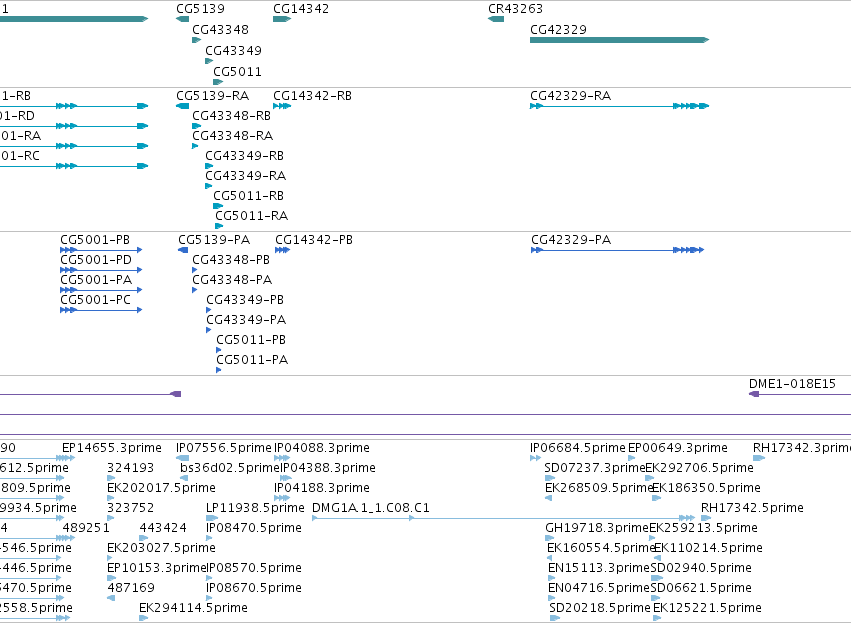Click EST EK125221.5prime
Screen dimensions: 851x623
[x=707, y=608]
